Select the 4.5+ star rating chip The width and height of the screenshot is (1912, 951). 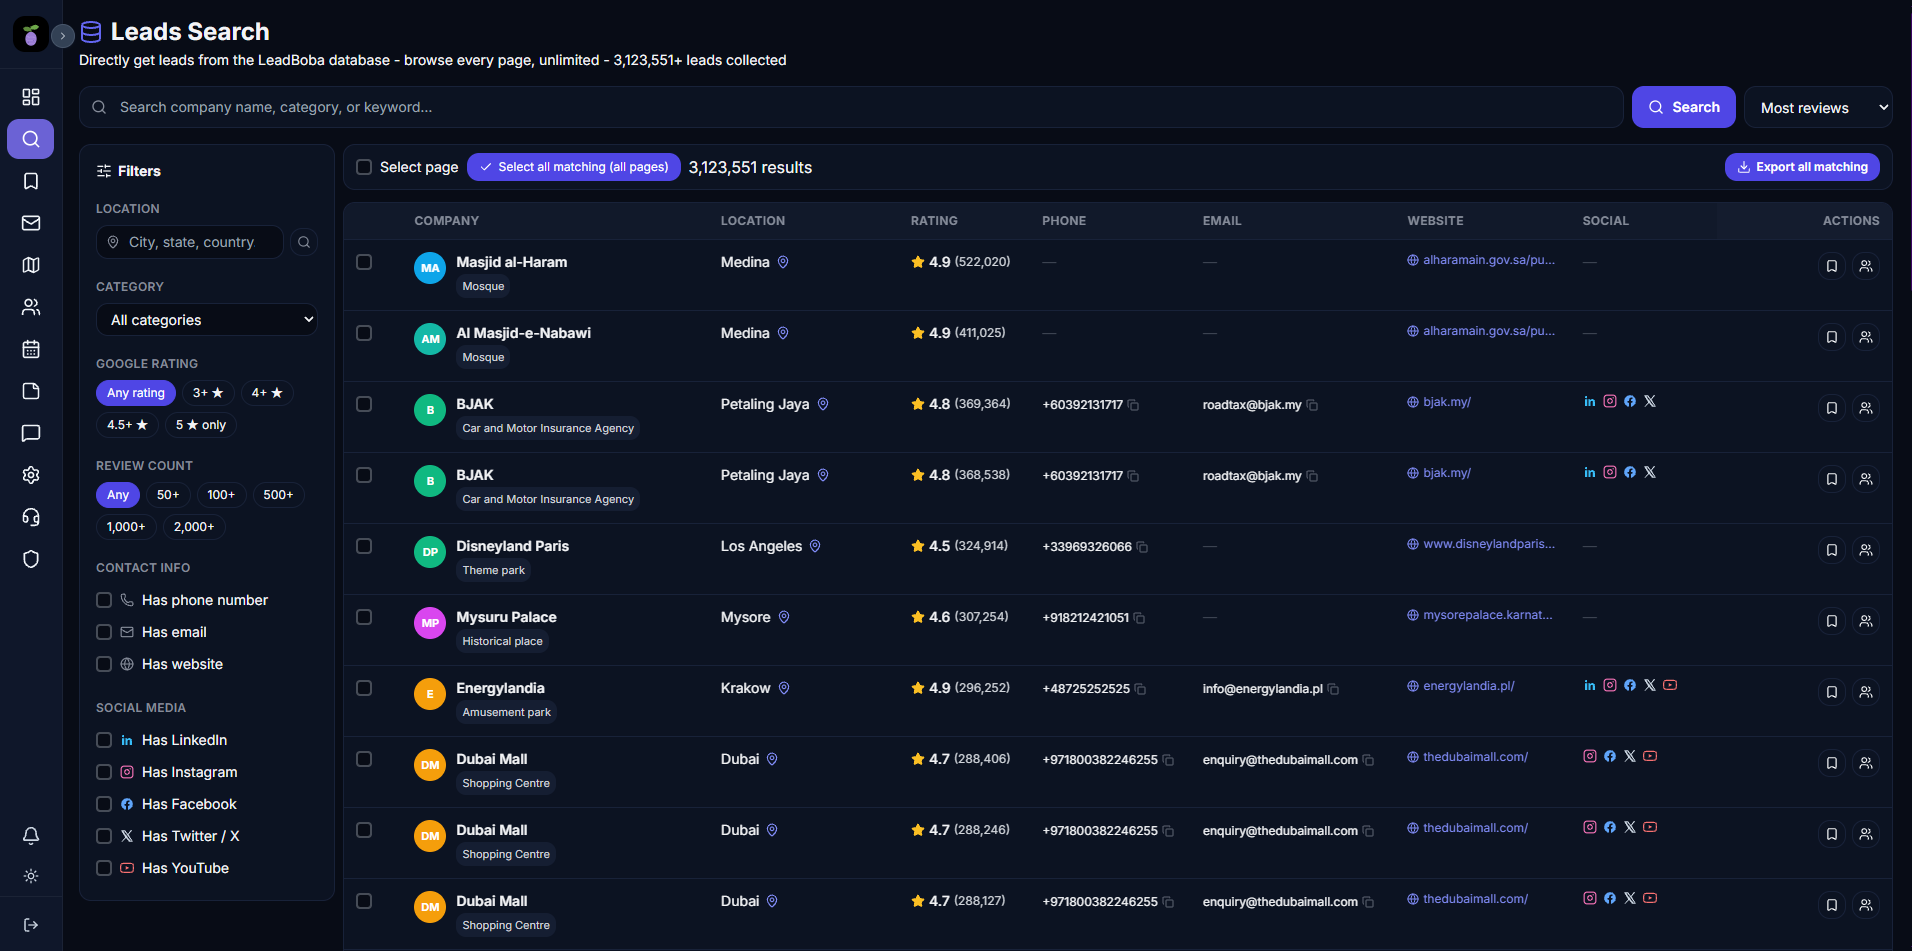click(127, 425)
